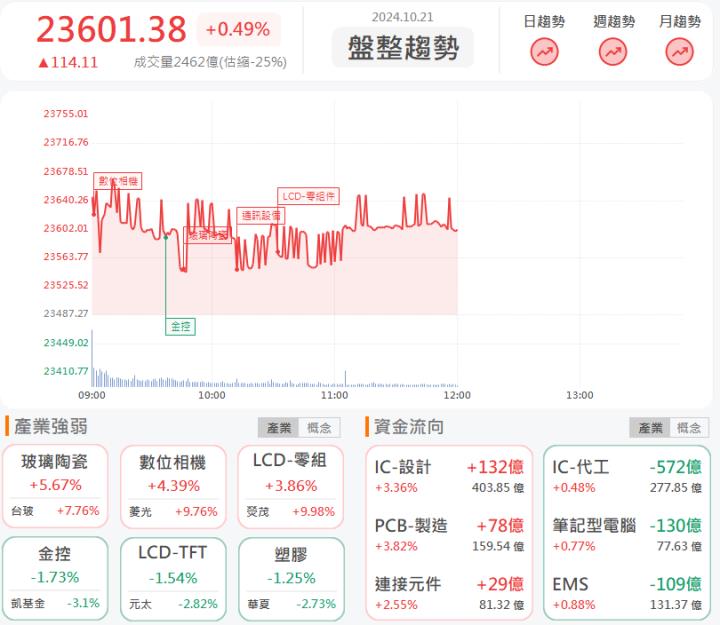This screenshot has height=625, width=720.
Task: Open the LCD-零組 +3.86% industry card
Action: click(290, 486)
